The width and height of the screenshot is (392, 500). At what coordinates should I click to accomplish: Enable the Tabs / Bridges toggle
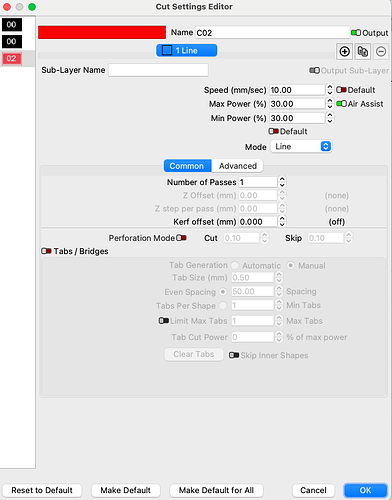click(x=46, y=251)
